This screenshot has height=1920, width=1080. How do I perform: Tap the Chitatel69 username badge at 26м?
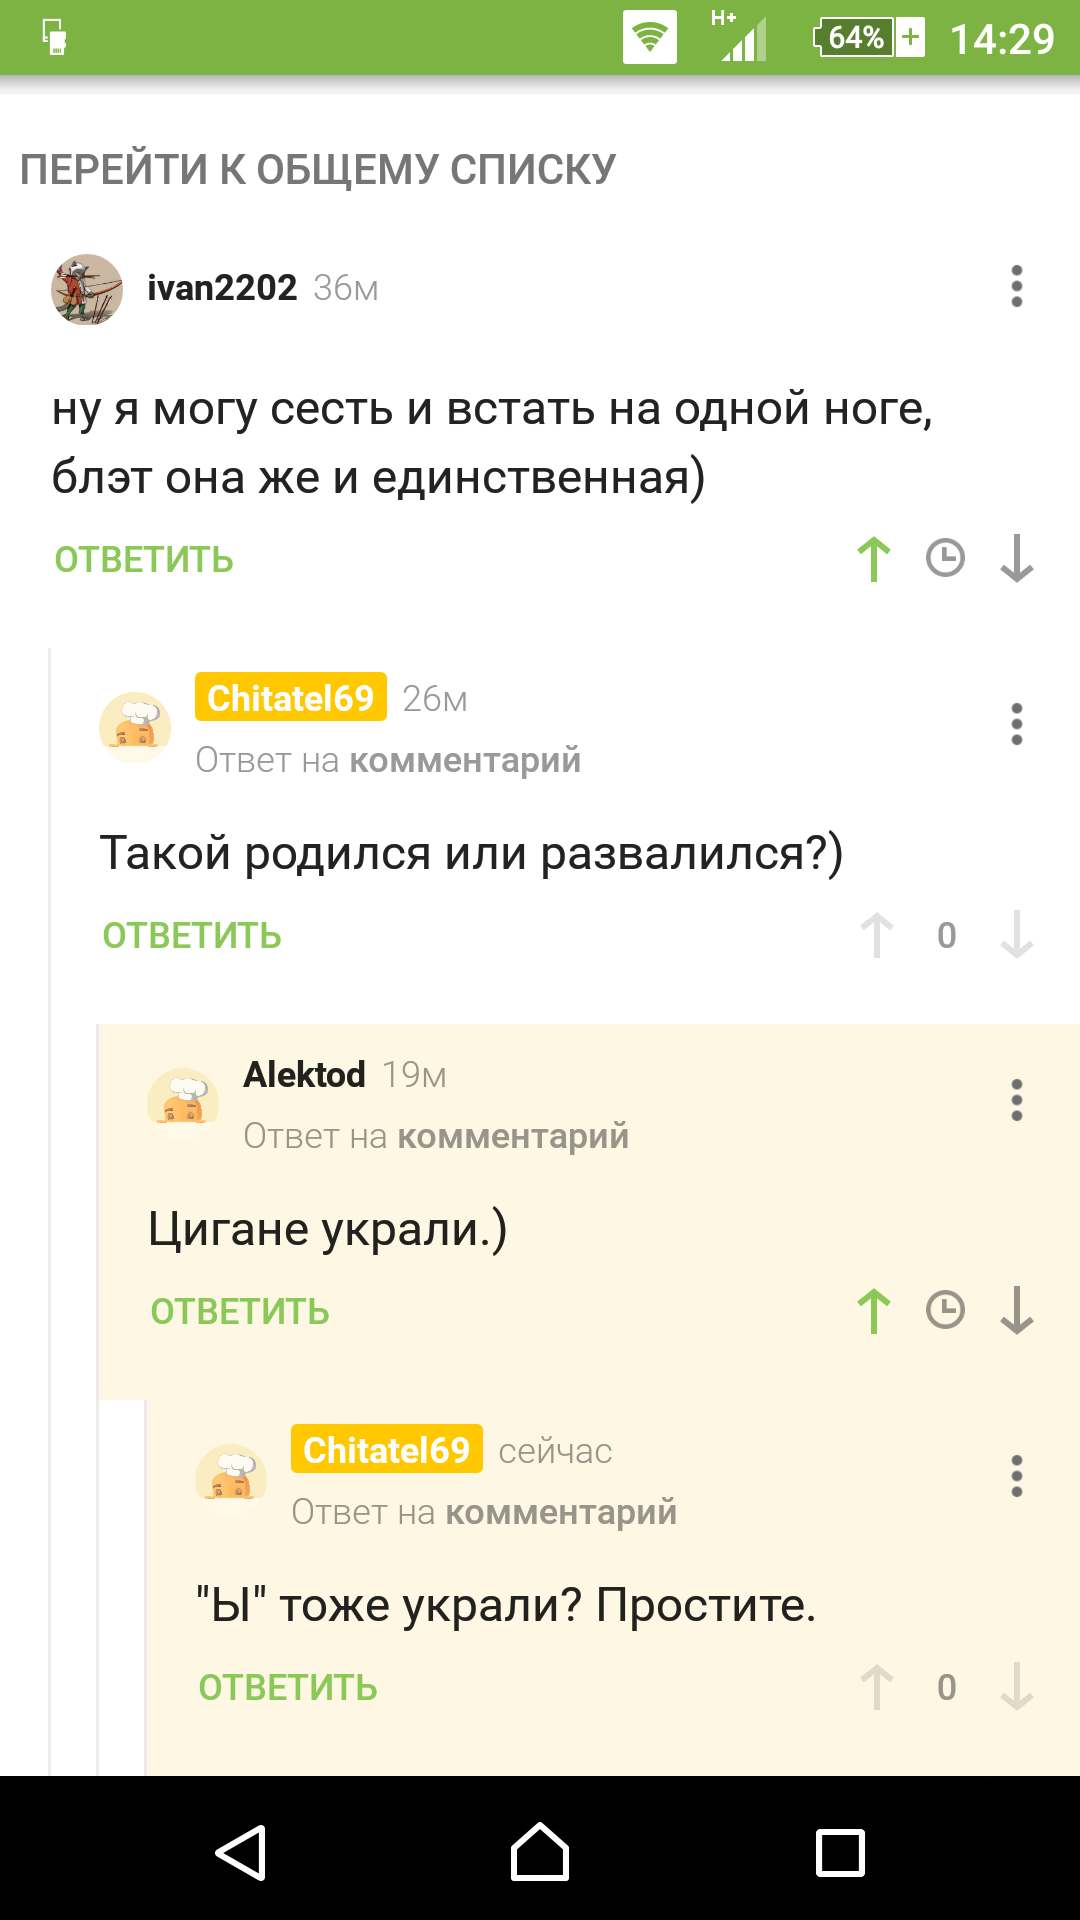click(x=290, y=698)
